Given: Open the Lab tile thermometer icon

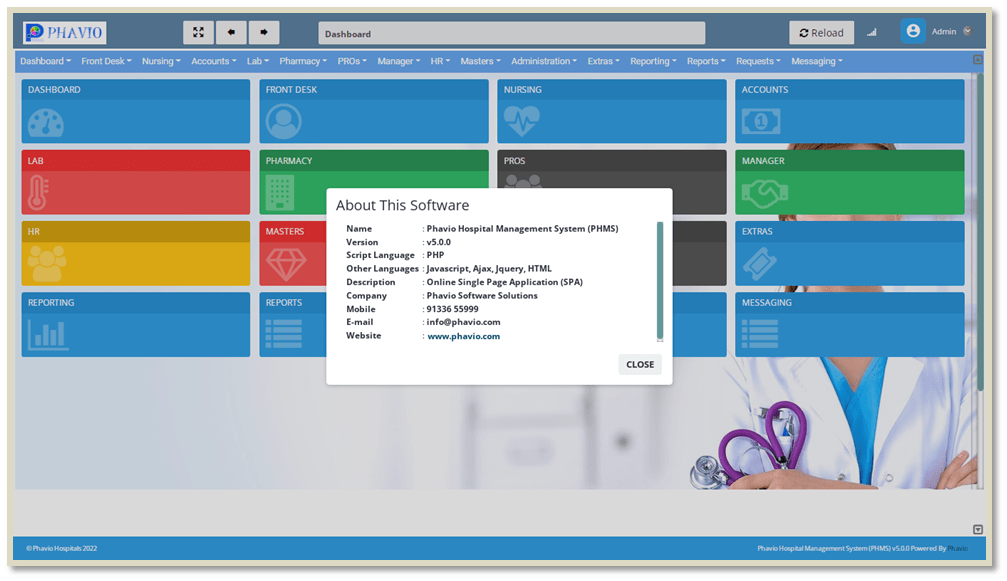Looking at the screenshot, I should [x=38, y=193].
